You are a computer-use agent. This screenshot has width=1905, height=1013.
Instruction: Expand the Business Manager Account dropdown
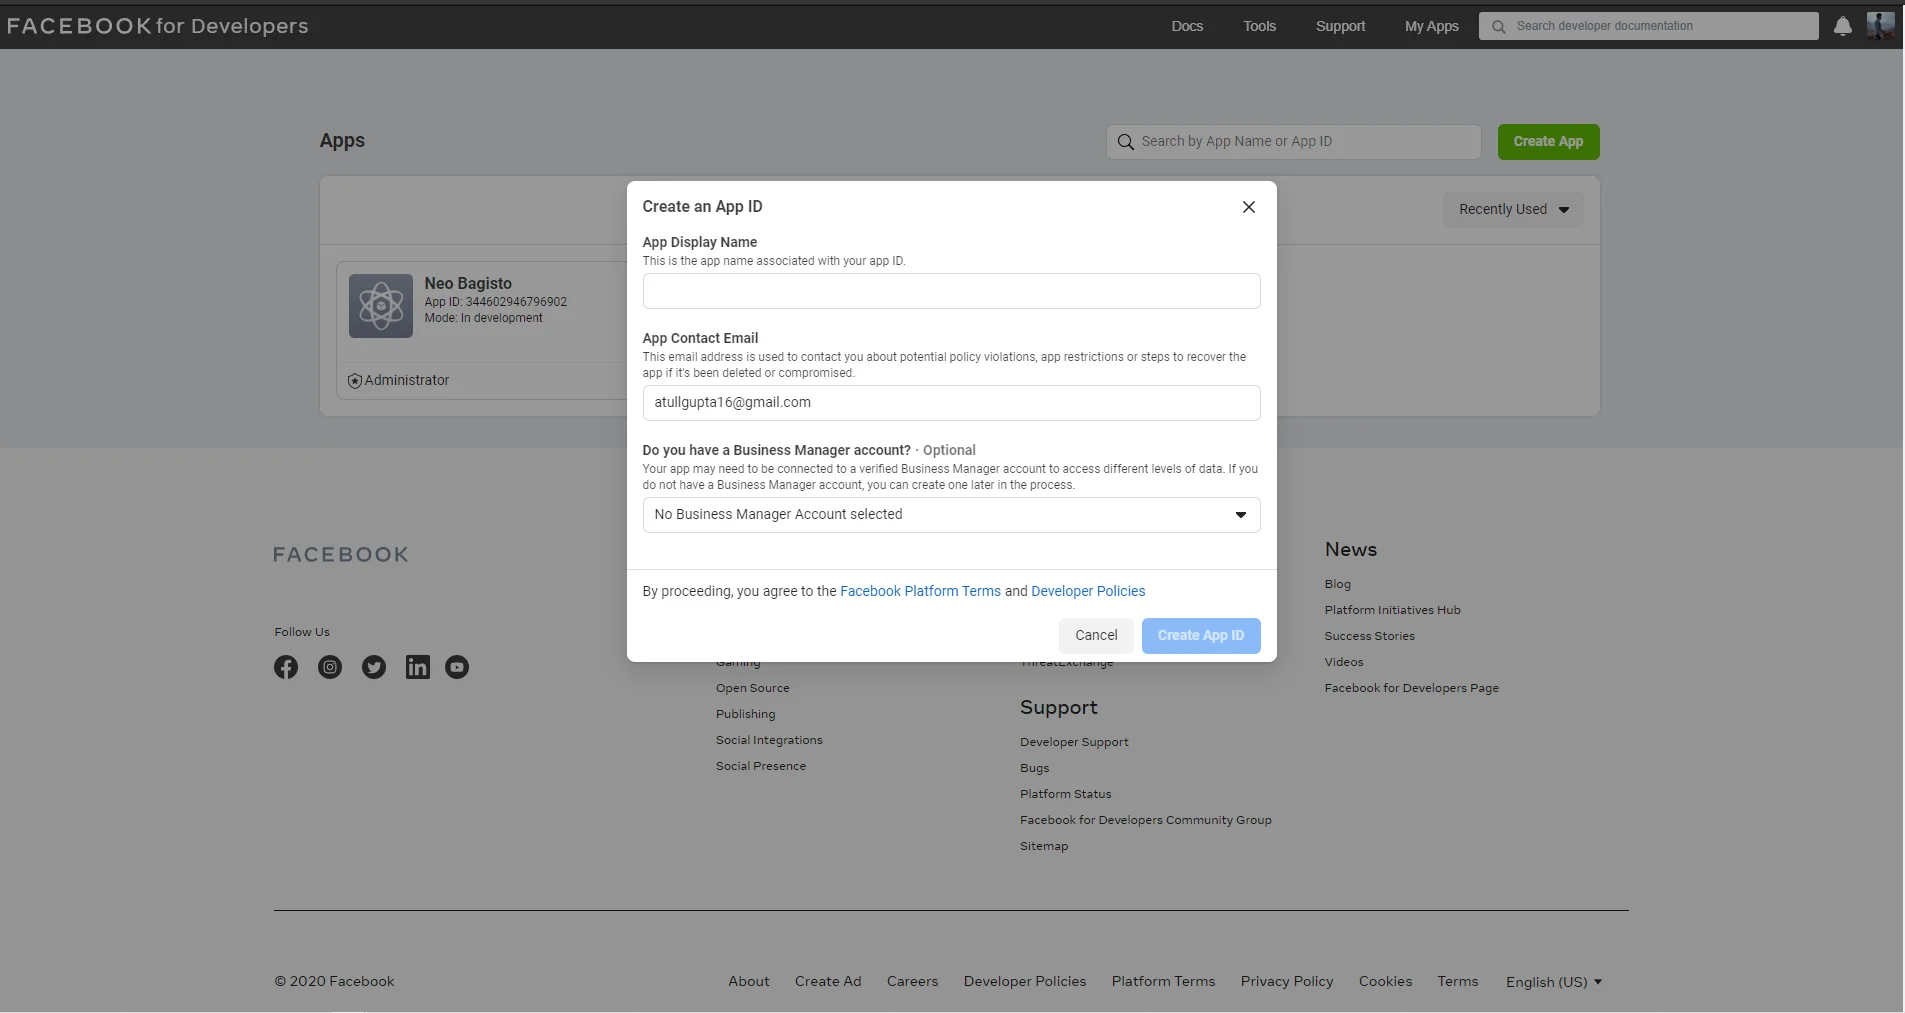click(x=951, y=515)
